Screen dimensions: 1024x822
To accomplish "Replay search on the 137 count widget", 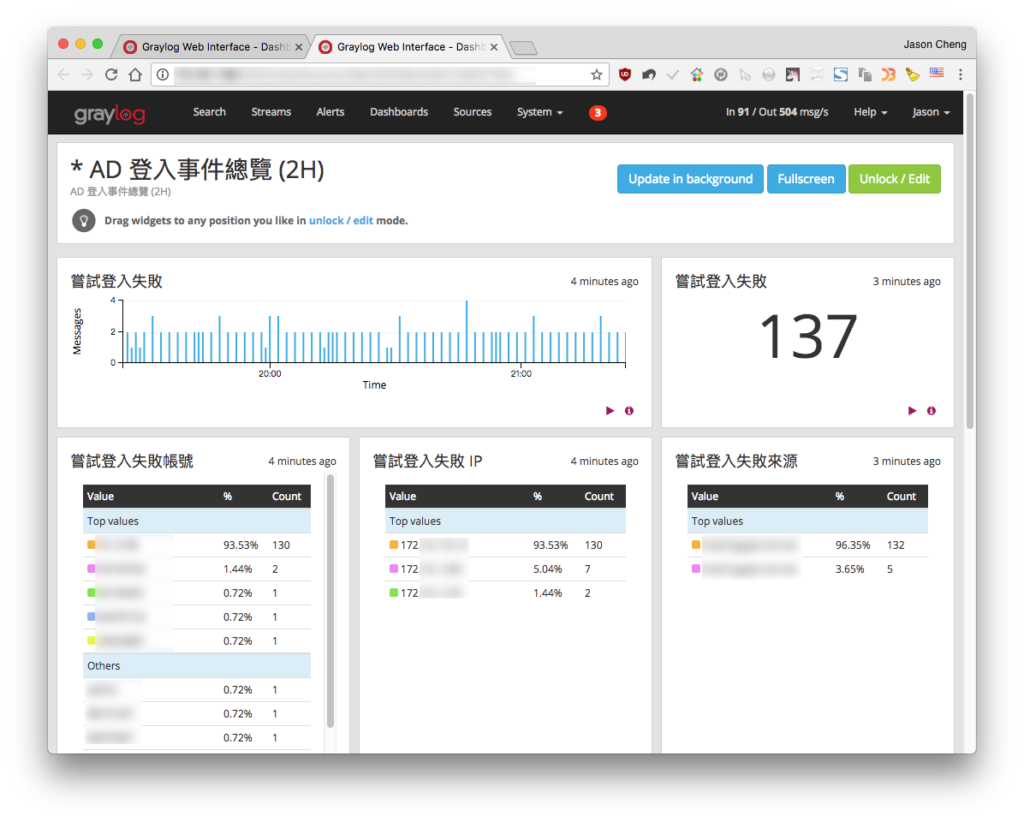I will point(912,411).
